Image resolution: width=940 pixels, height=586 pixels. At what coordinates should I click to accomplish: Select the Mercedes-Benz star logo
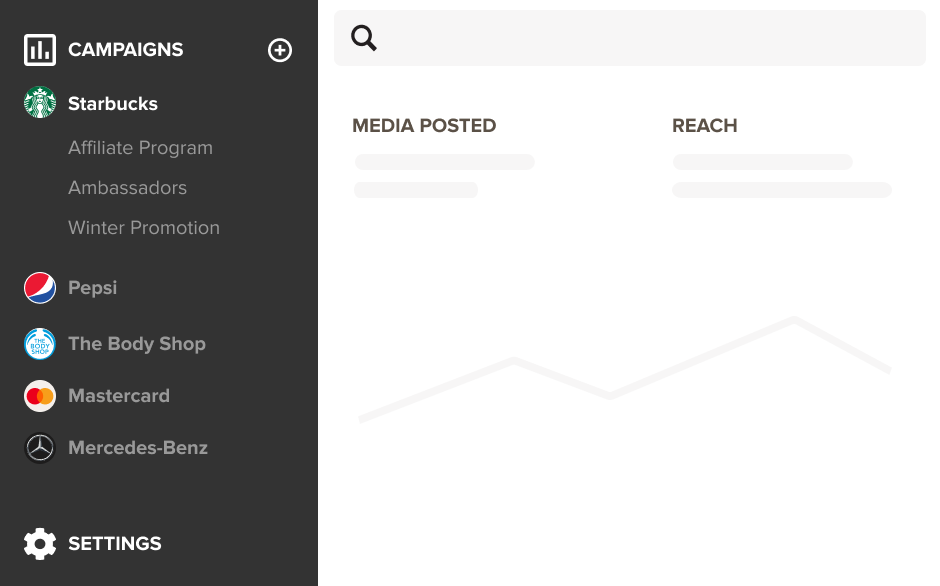click(40, 448)
